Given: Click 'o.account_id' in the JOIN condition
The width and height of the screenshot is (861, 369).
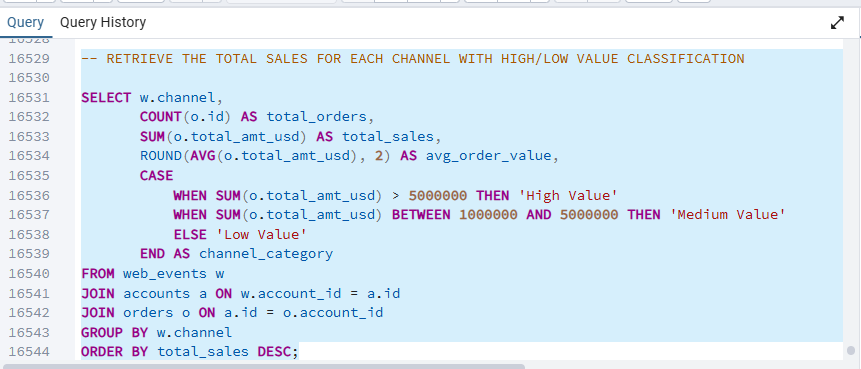Looking at the screenshot, I should pos(333,312).
